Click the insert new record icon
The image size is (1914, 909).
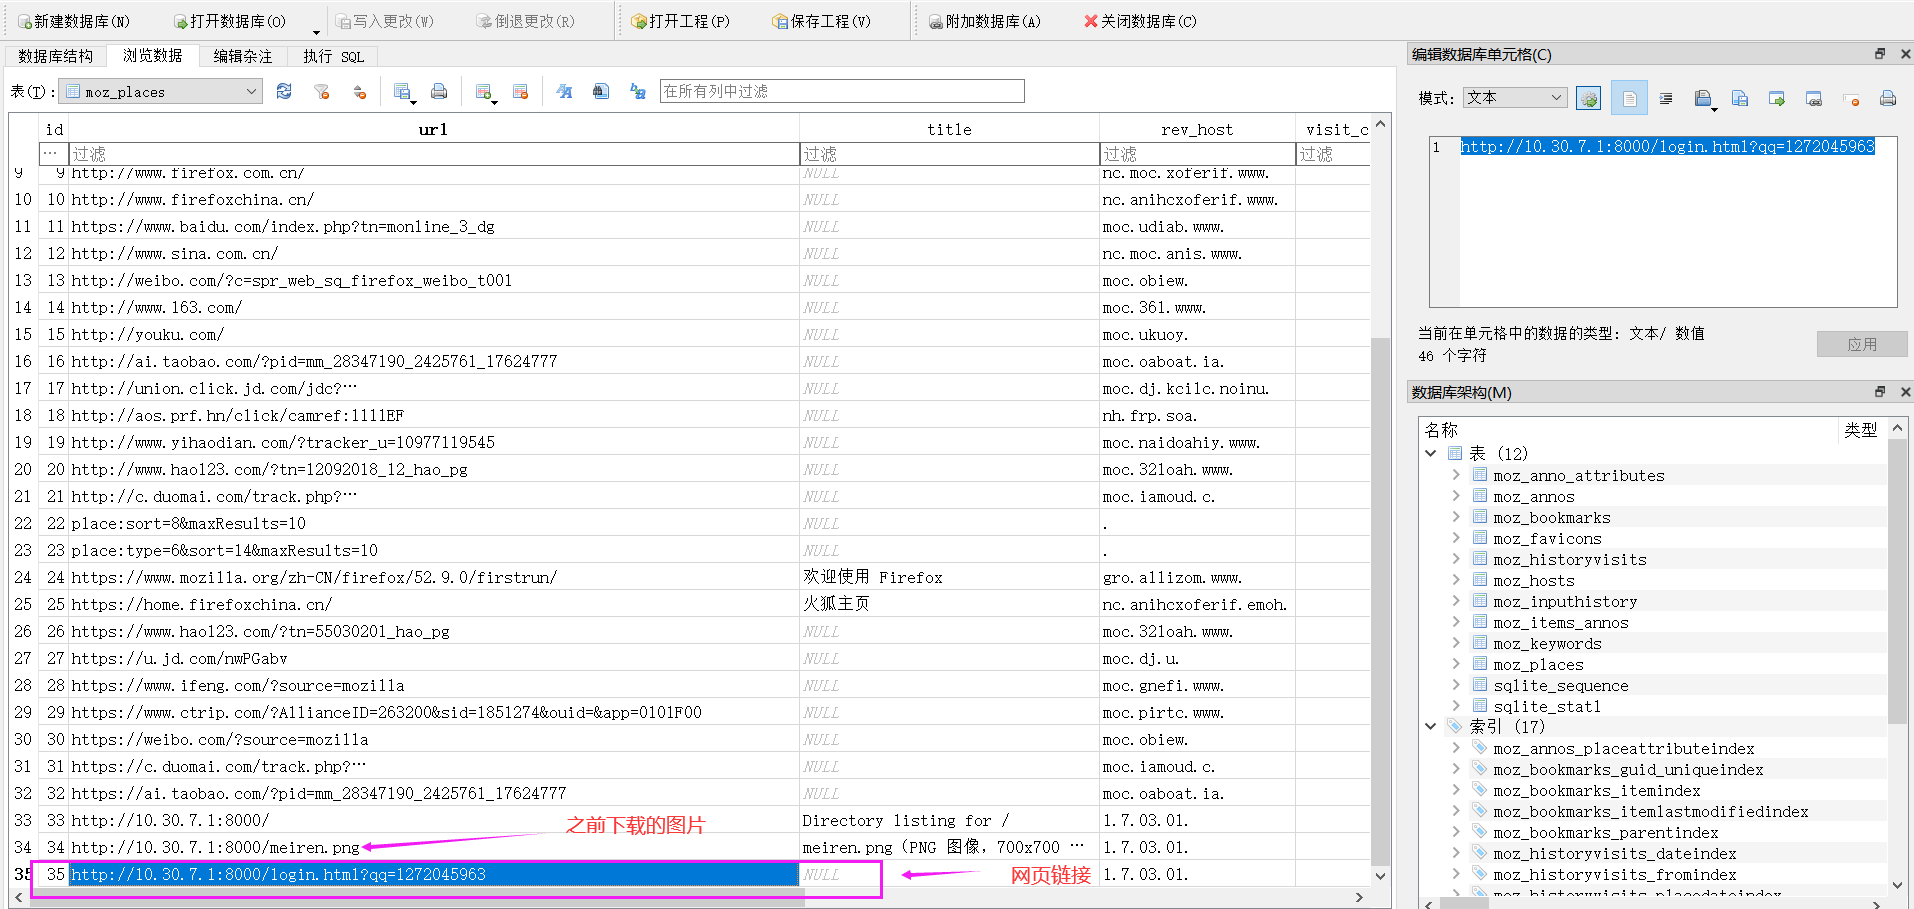click(485, 92)
